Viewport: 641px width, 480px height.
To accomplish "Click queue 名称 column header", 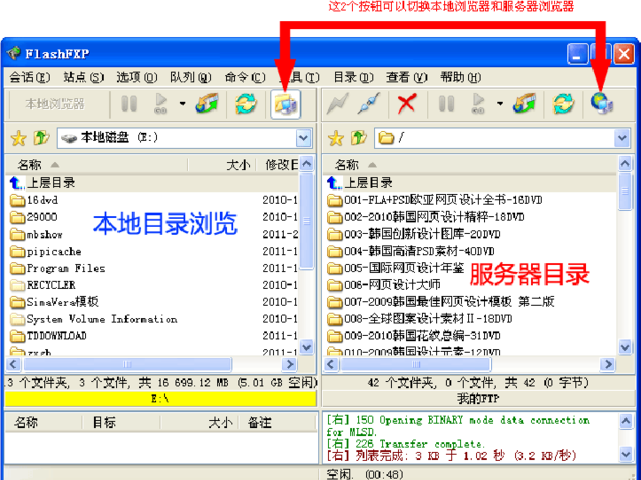I will tap(44, 422).
